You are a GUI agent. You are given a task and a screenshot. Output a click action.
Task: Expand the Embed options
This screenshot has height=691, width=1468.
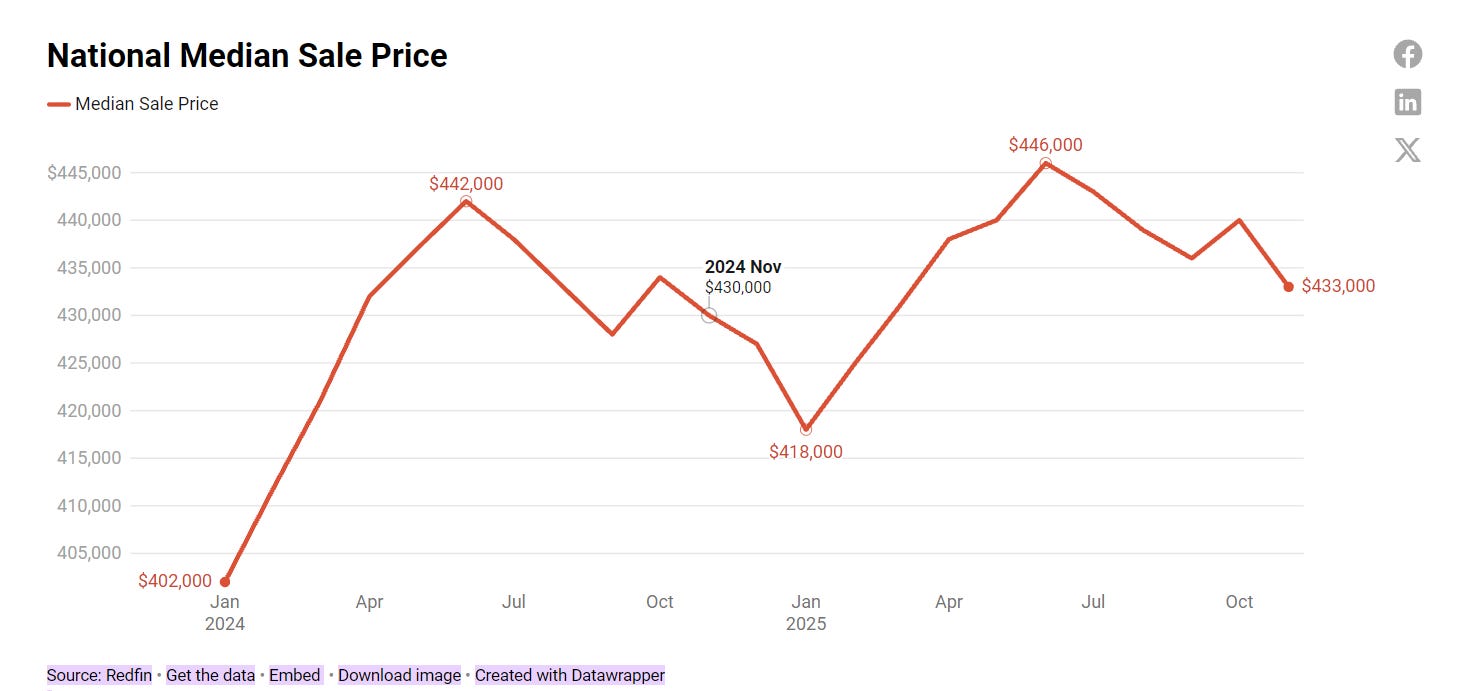294,675
